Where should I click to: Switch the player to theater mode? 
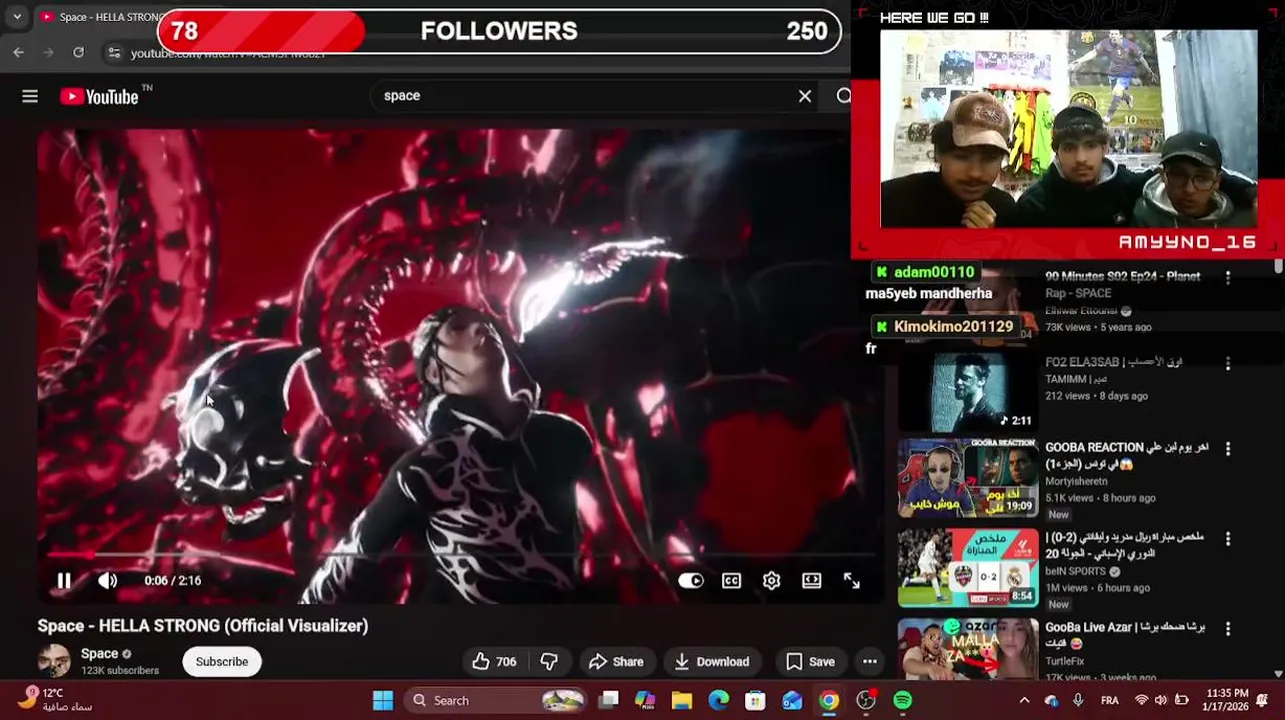811,580
